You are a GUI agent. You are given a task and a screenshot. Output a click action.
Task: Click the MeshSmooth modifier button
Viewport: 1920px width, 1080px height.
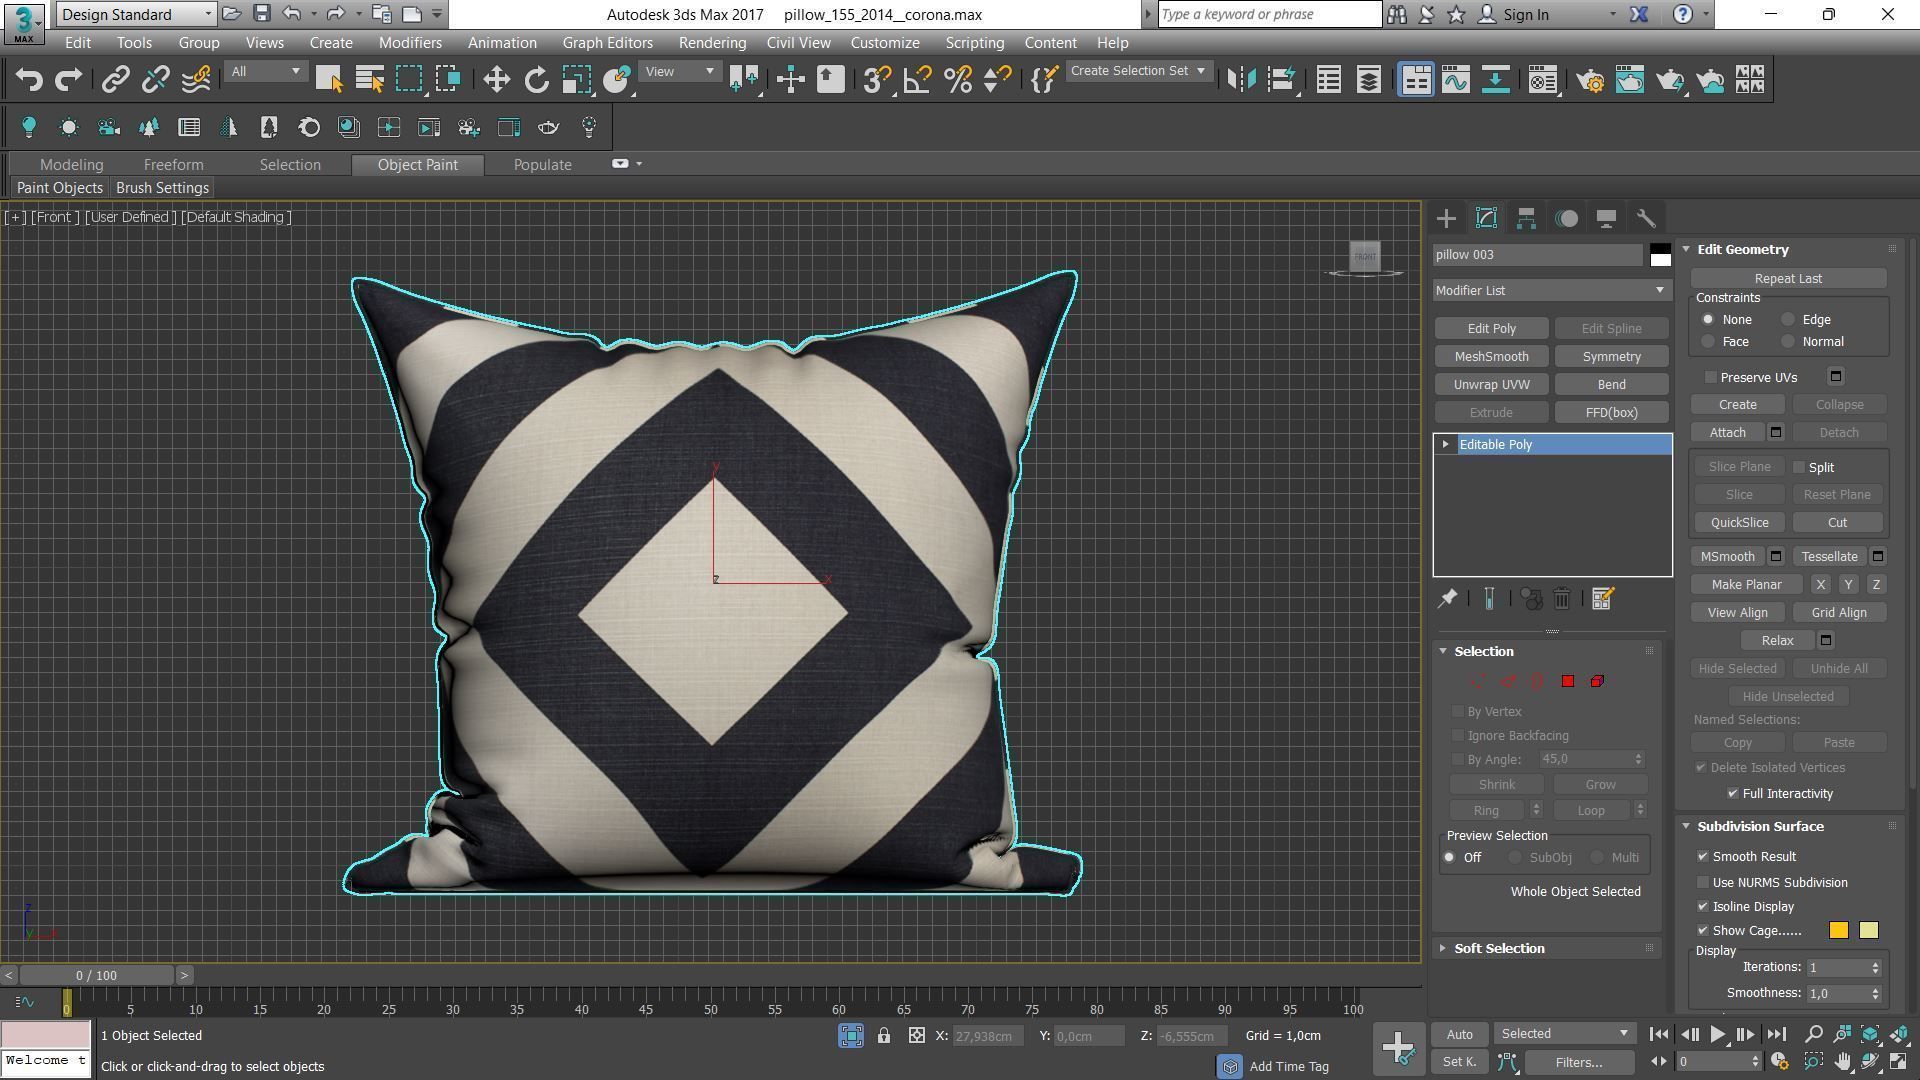pos(1491,356)
